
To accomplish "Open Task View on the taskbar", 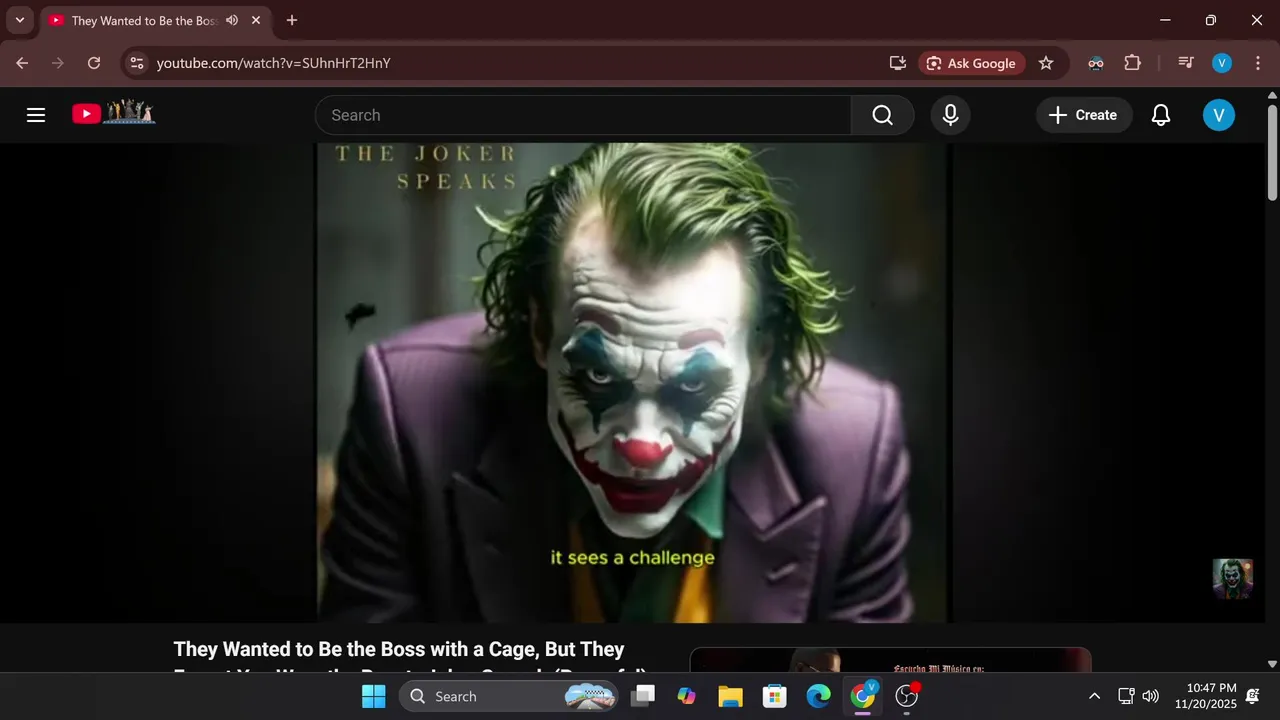I will tap(643, 696).
